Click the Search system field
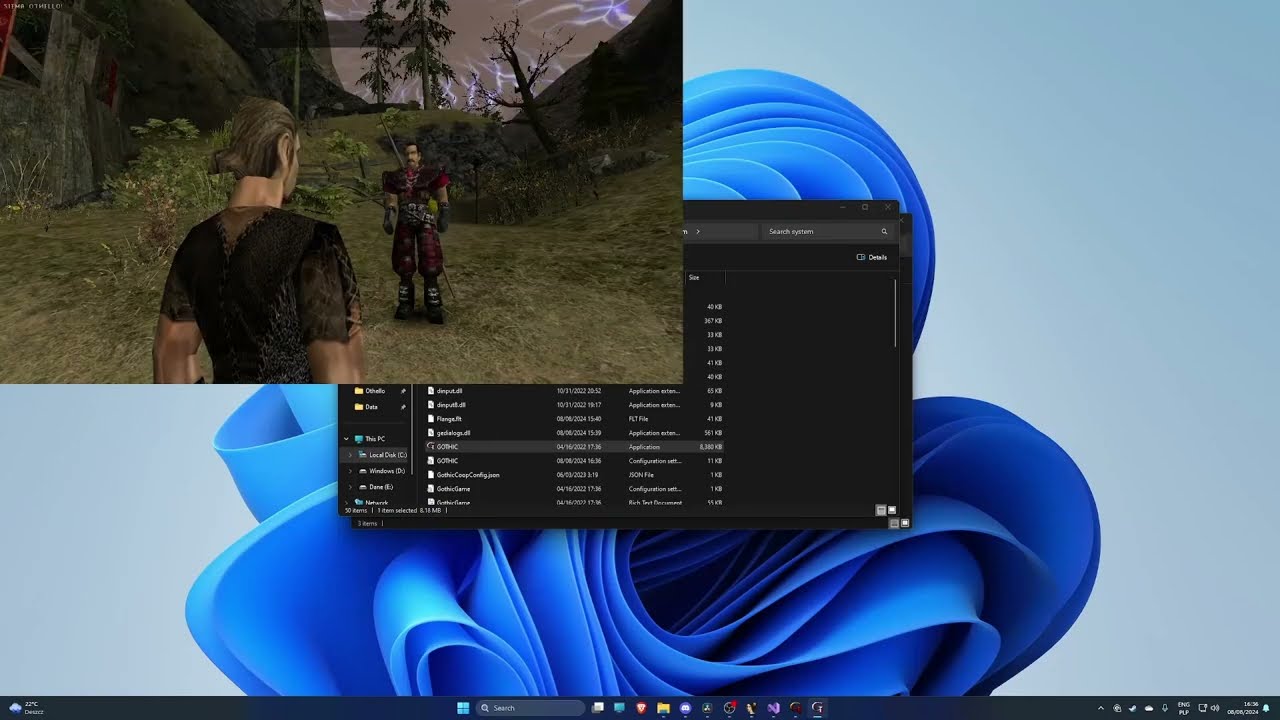 tap(827, 231)
